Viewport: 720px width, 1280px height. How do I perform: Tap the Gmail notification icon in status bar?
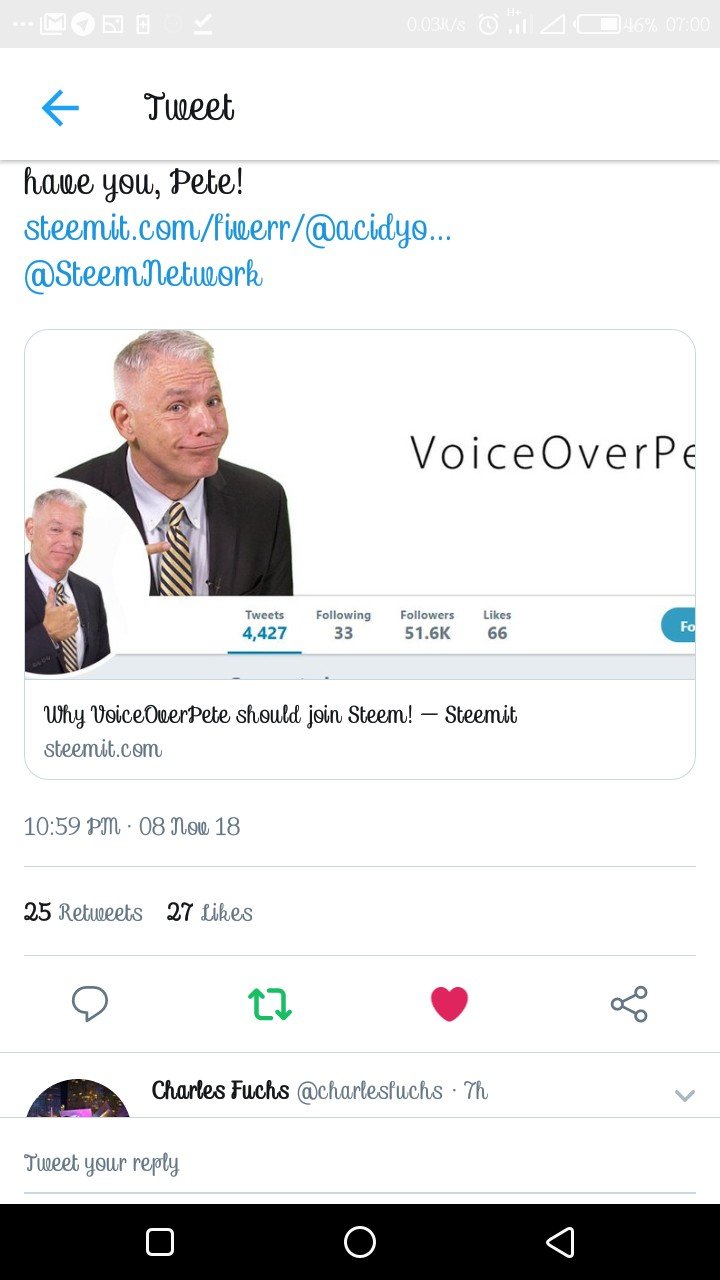pyautogui.click(x=53, y=24)
